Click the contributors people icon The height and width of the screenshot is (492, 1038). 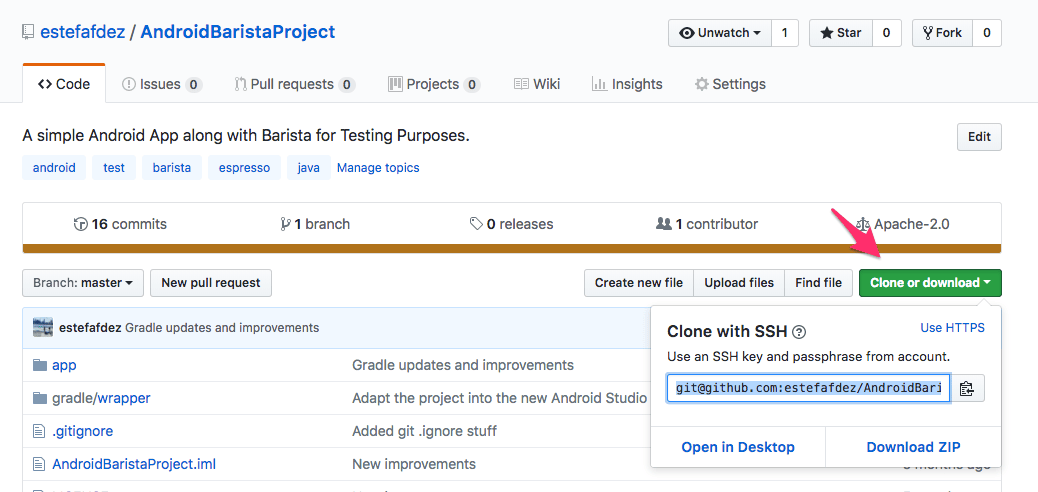point(663,224)
